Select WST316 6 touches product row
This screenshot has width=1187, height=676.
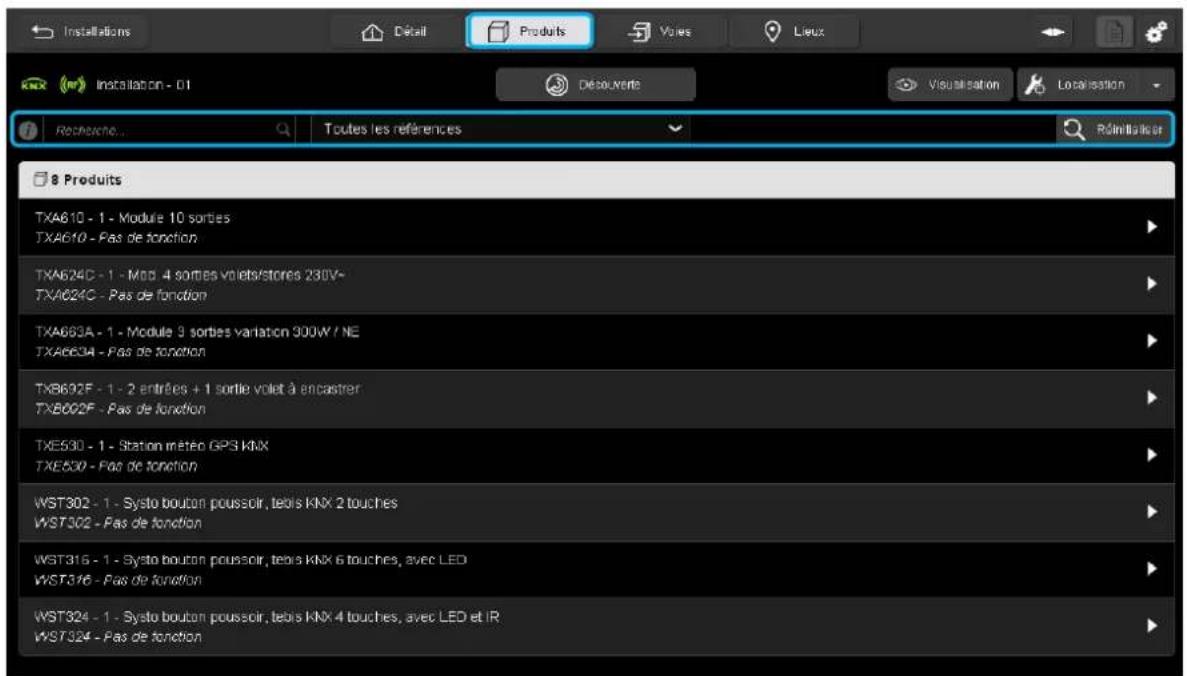[x=597, y=569]
